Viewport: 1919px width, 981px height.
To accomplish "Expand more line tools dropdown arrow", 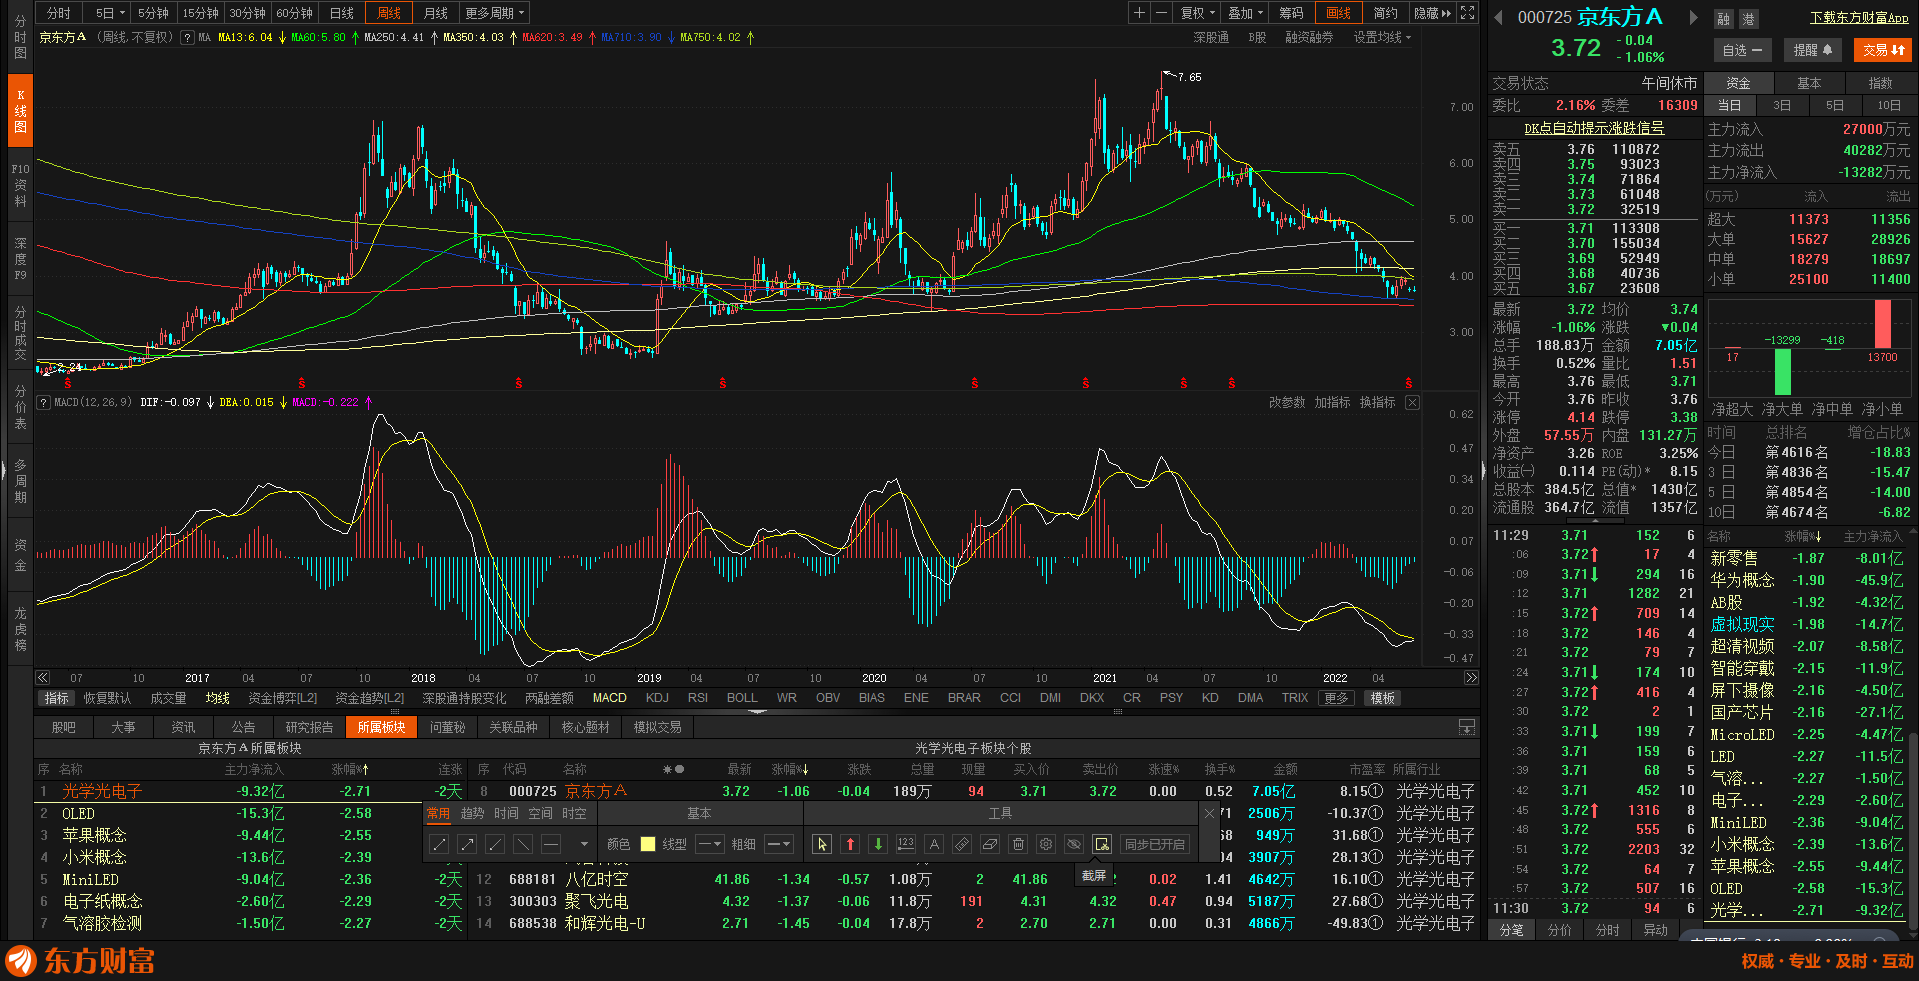I will click(584, 845).
